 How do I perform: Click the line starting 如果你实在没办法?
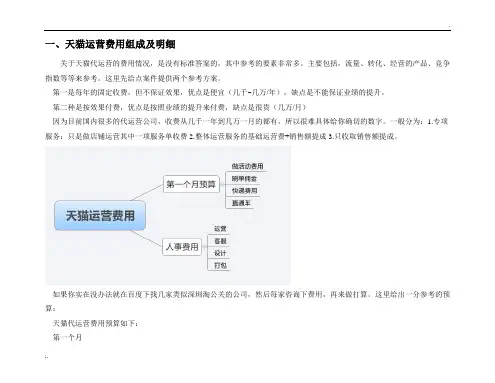251,294
